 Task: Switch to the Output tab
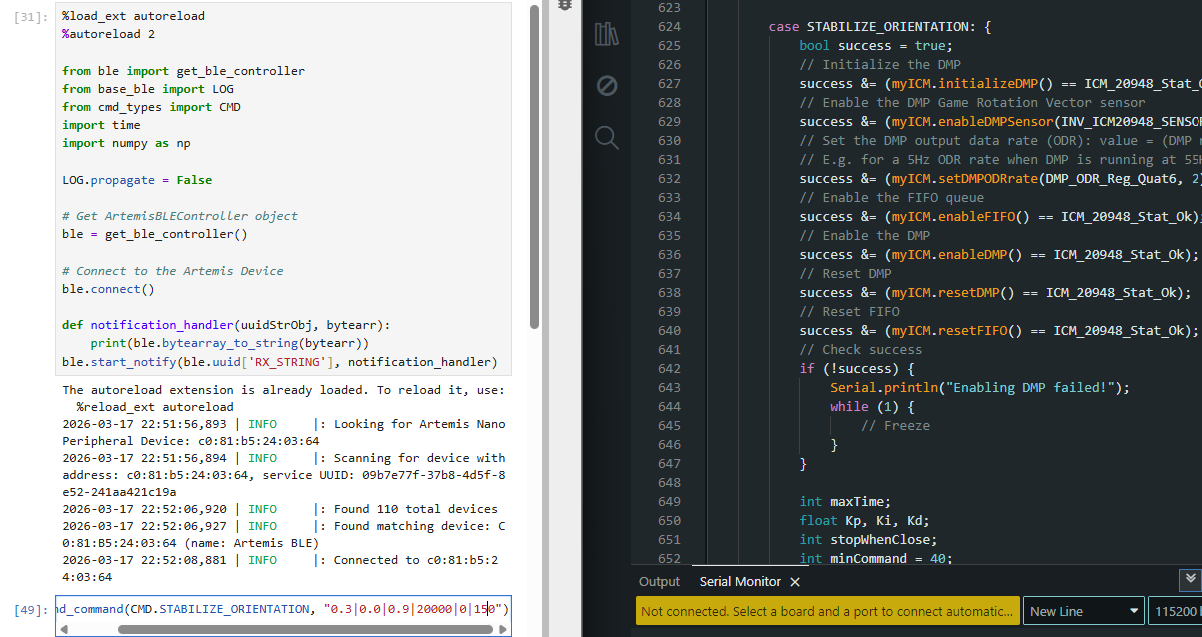(659, 582)
